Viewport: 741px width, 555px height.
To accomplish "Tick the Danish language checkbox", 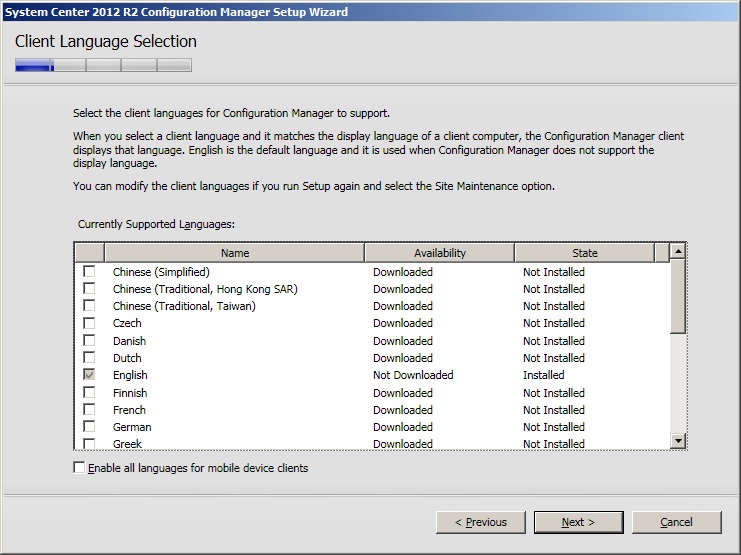I will point(90,341).
